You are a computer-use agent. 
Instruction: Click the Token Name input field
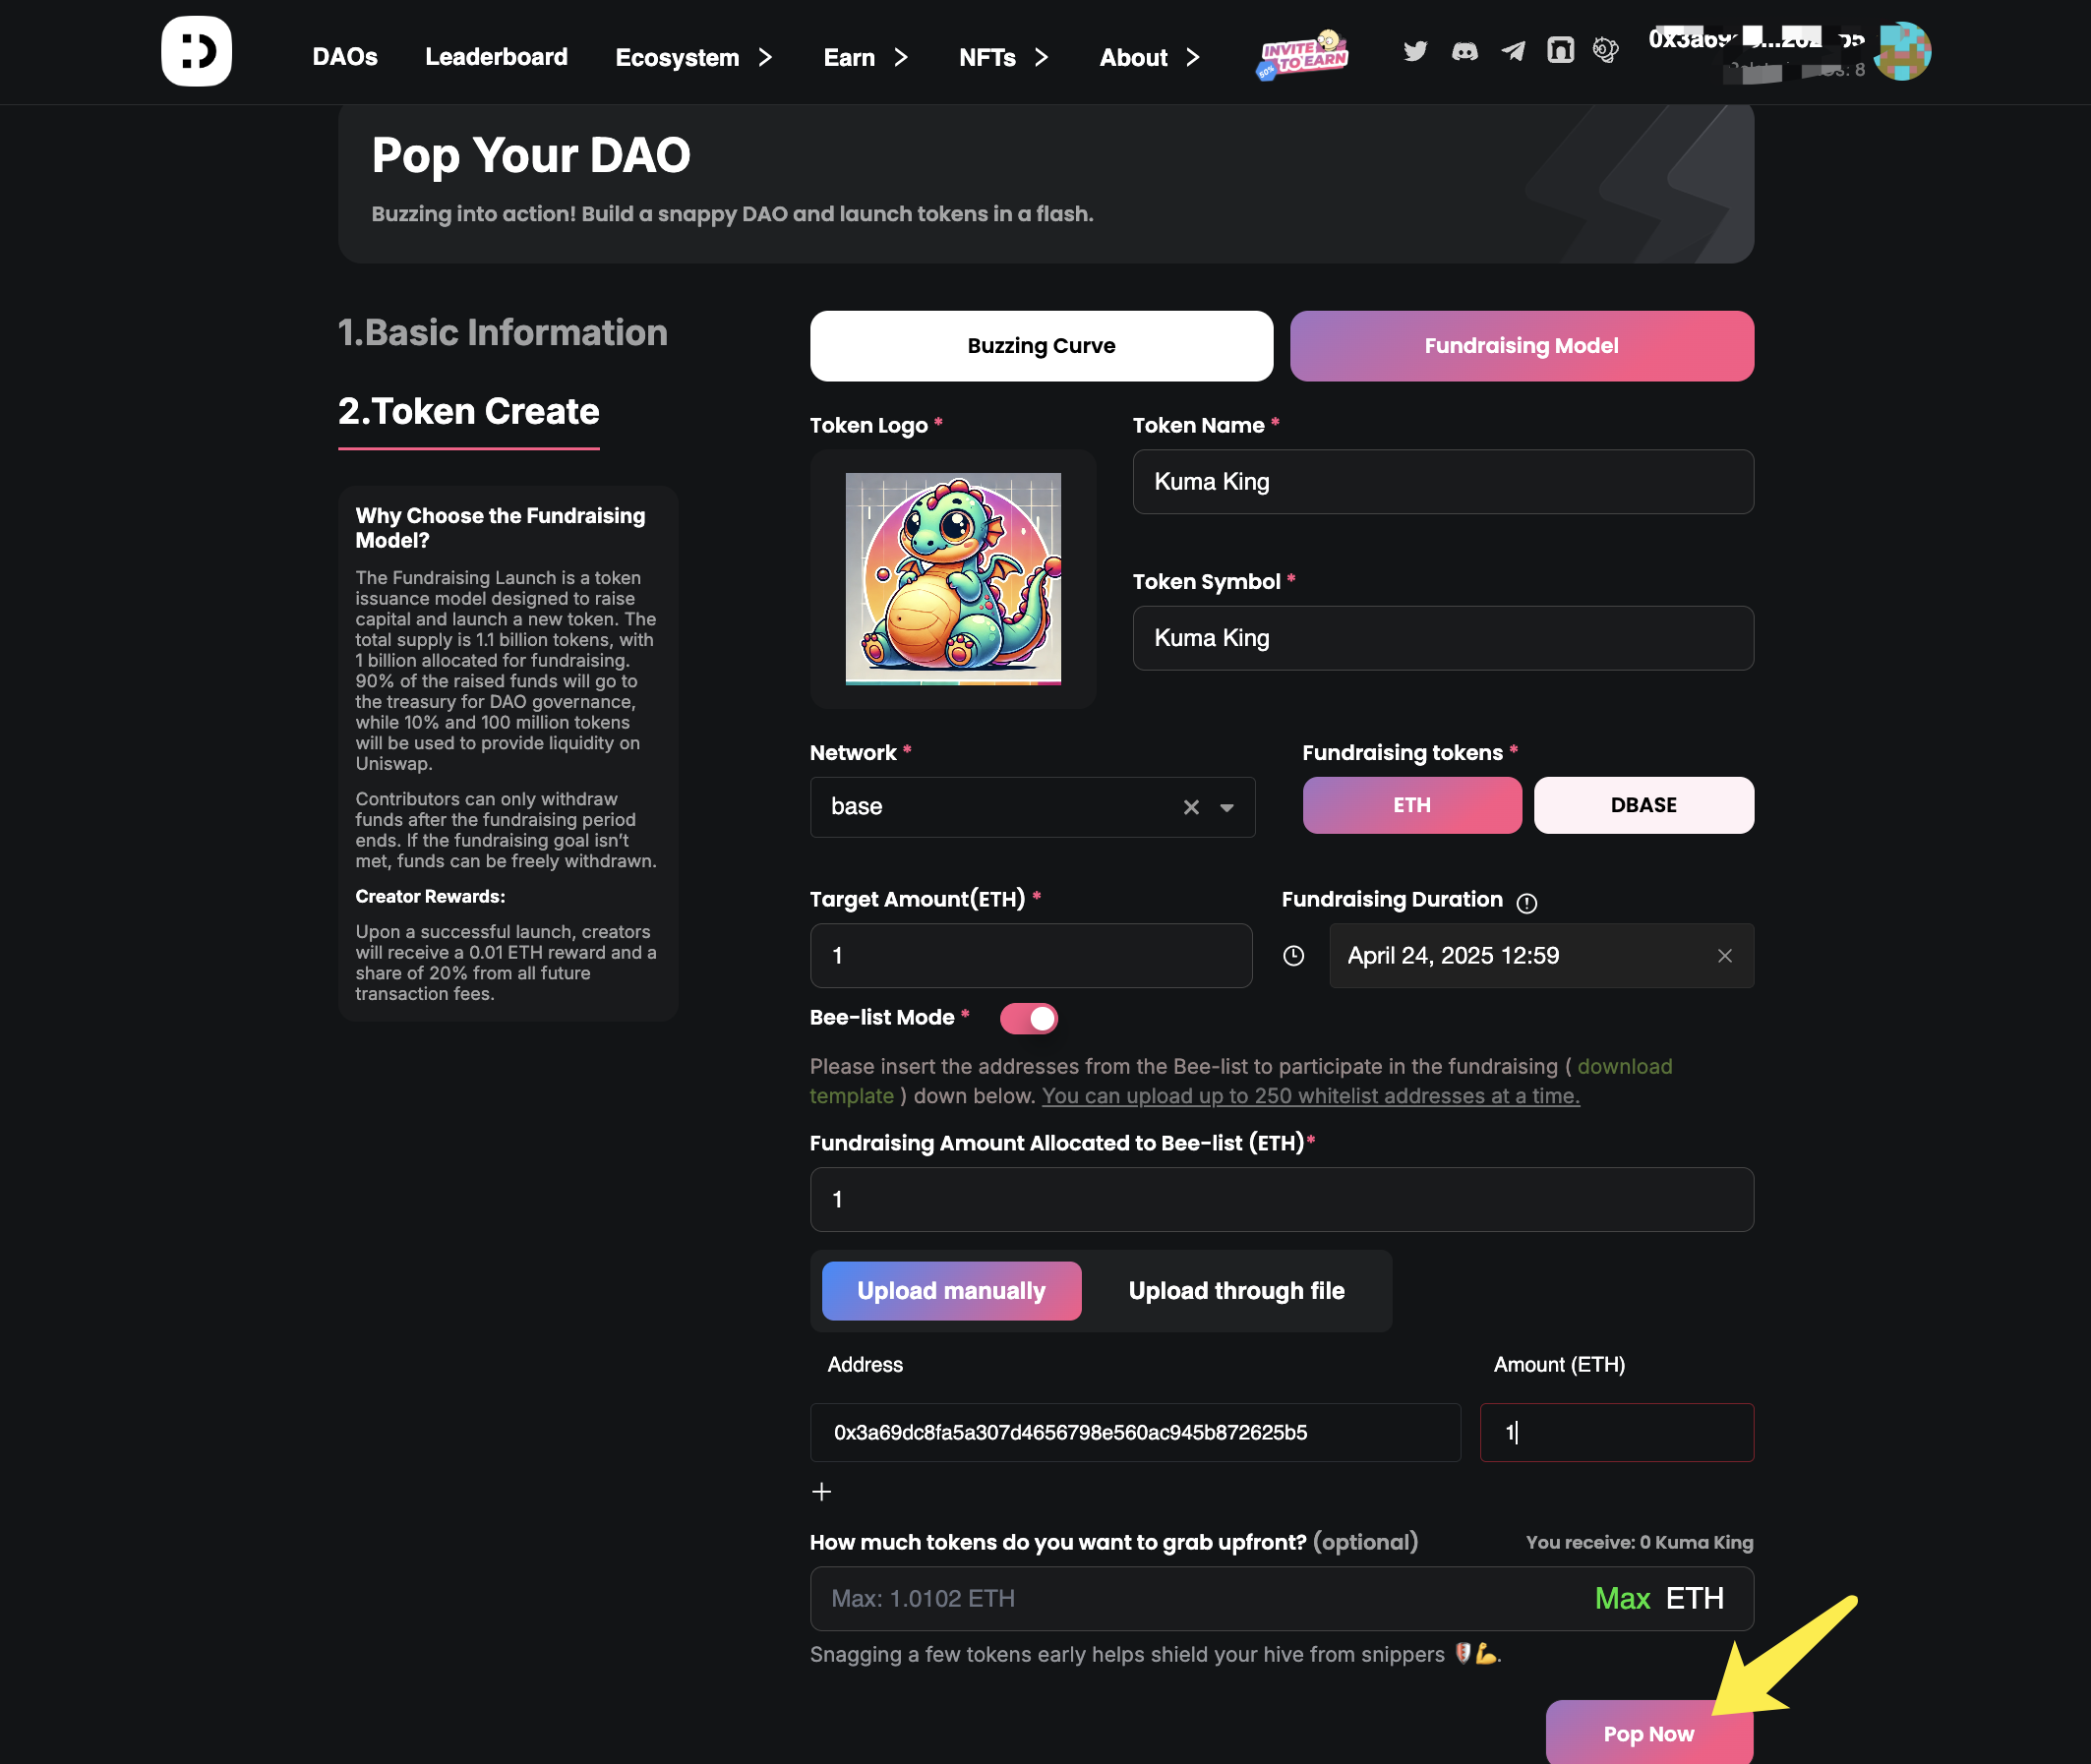point(1442,482)
